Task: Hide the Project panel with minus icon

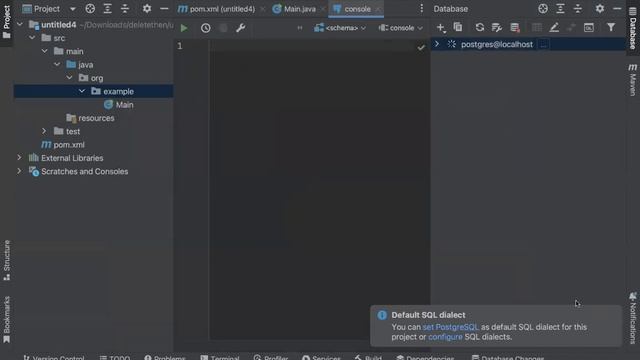Action: point(164,9)
